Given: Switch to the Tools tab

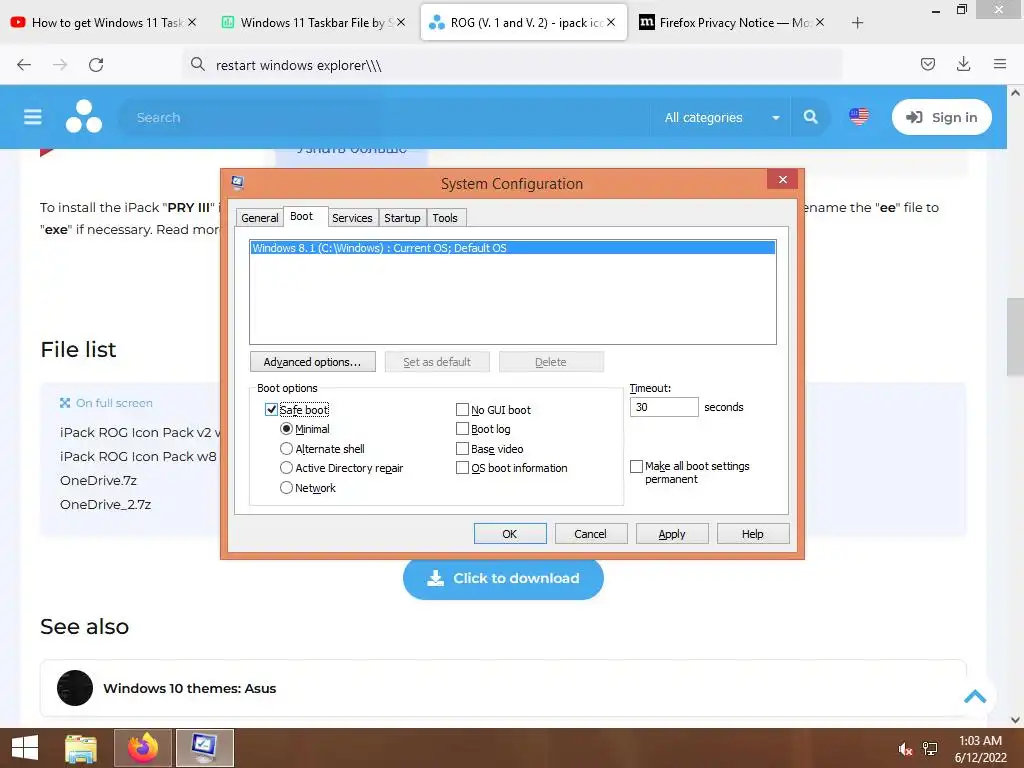Looking at the screenshot, I should [445, 218].
